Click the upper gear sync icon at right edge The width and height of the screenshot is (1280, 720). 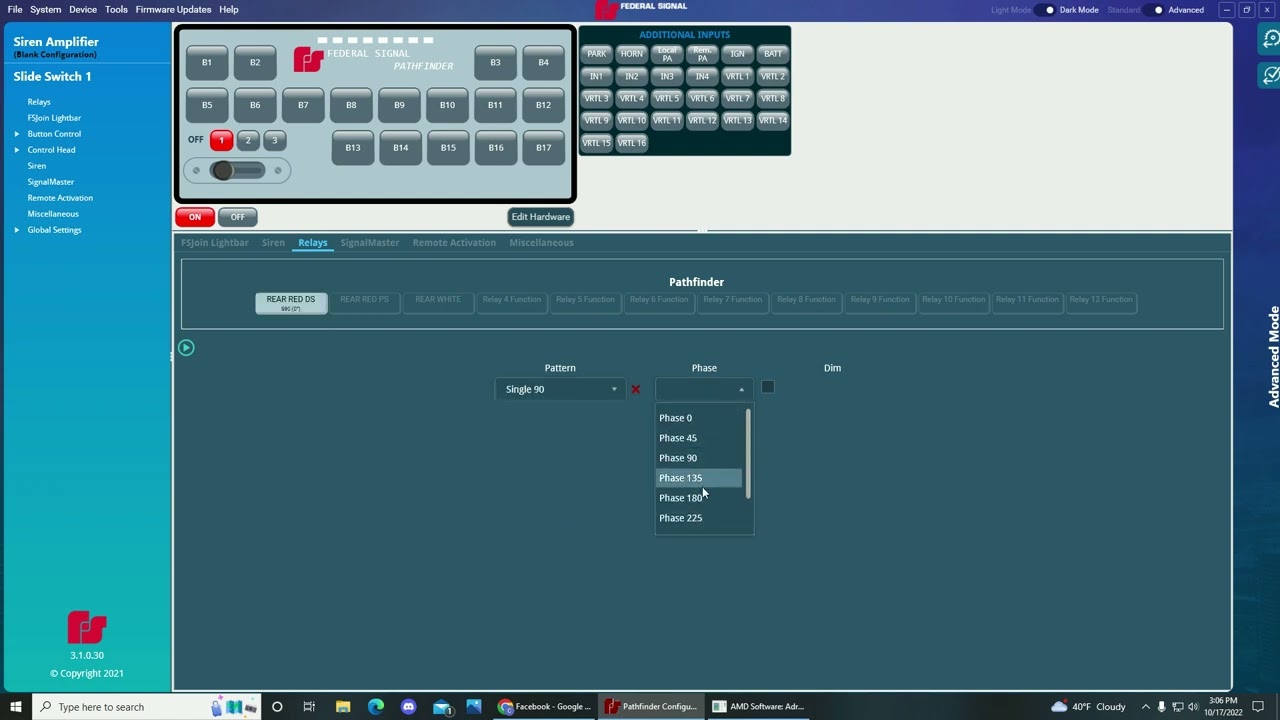point(1270,39)
